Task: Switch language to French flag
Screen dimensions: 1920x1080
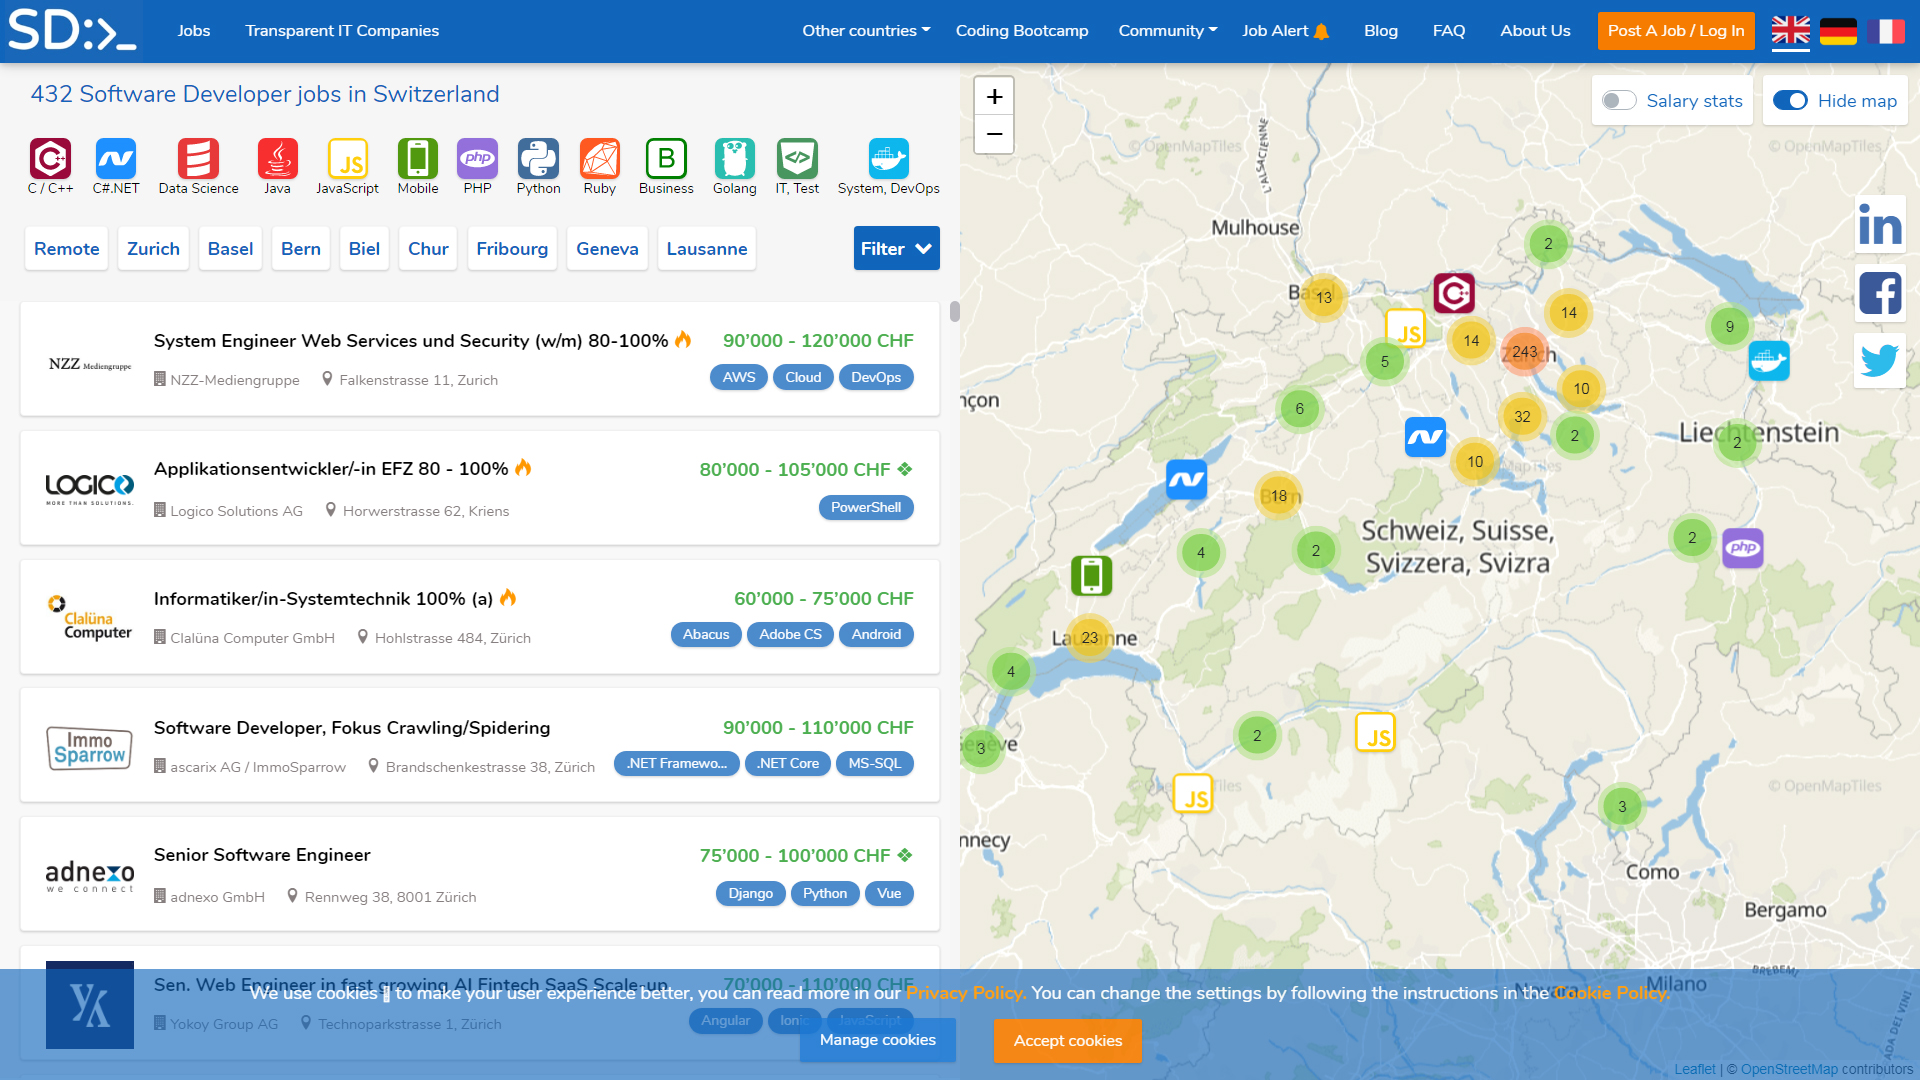Action: point(1886,31)
